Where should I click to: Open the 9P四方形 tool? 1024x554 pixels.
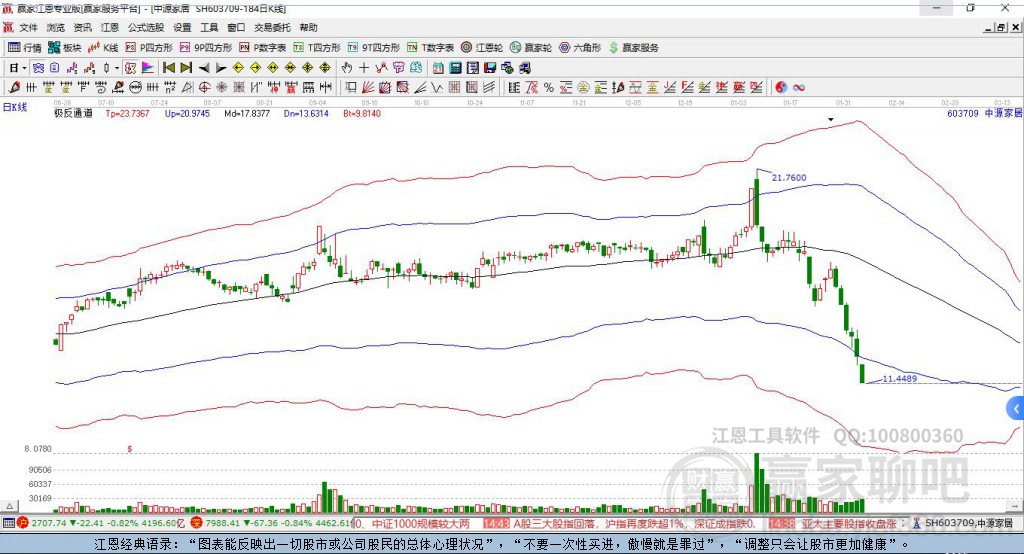pos(206,48)
